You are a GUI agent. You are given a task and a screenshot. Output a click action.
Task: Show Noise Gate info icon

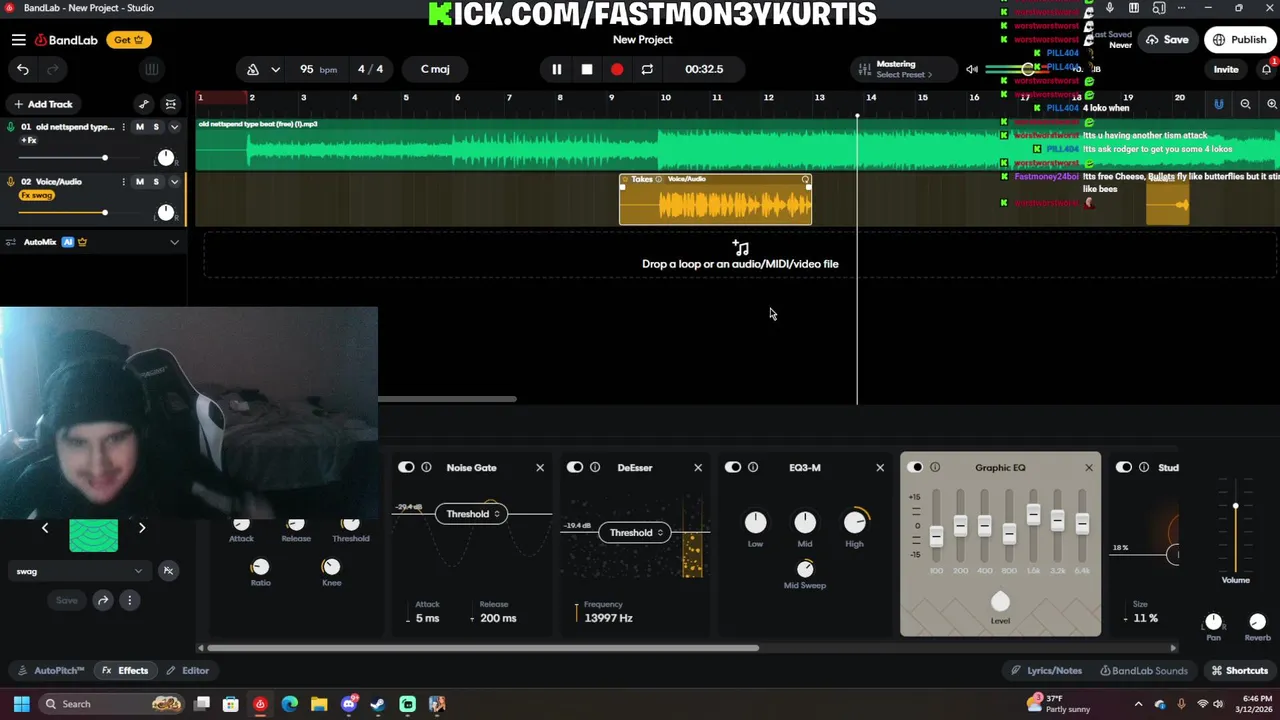pos(427,467)
